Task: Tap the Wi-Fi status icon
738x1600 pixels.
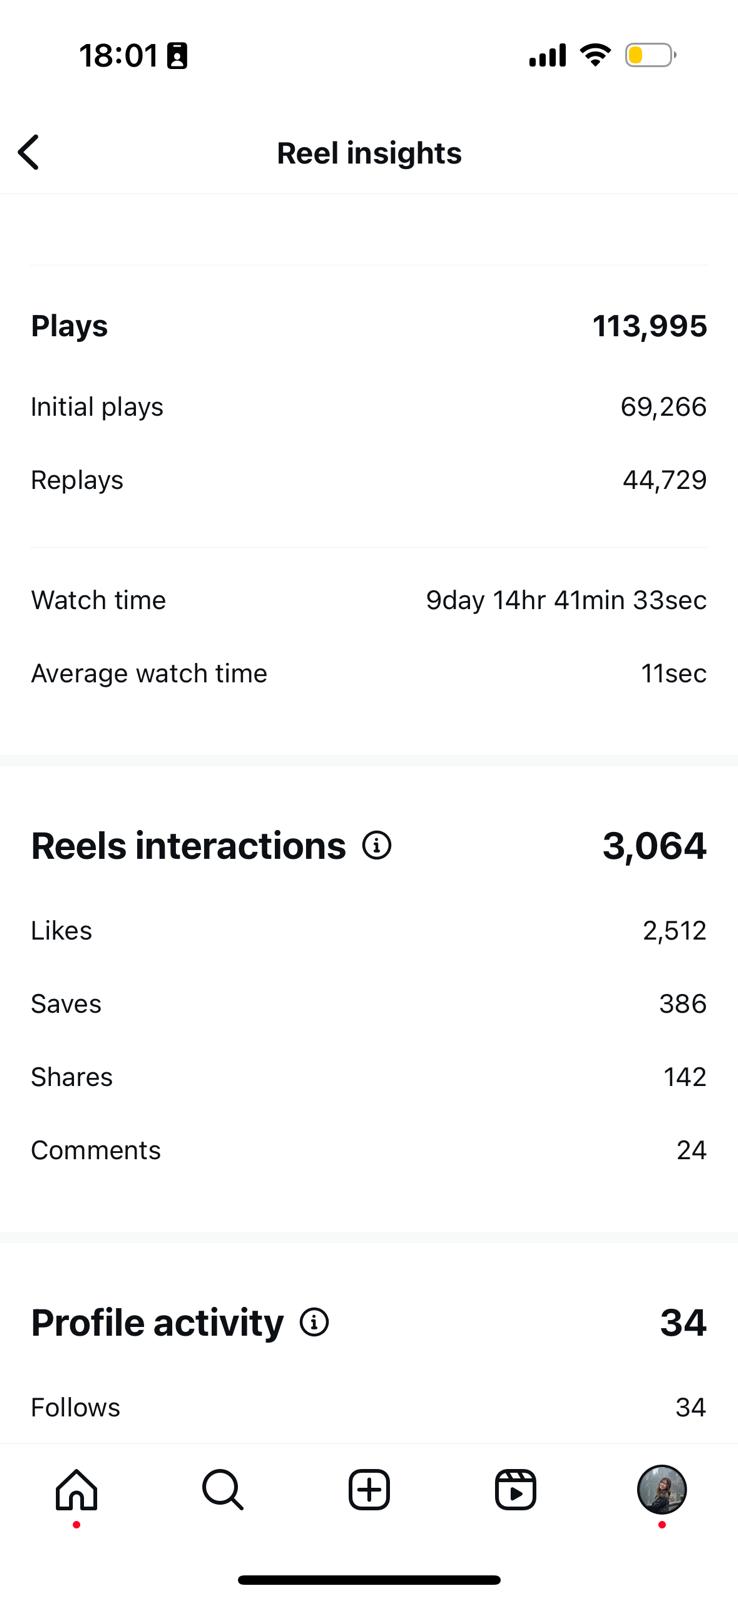Action: 595,55
